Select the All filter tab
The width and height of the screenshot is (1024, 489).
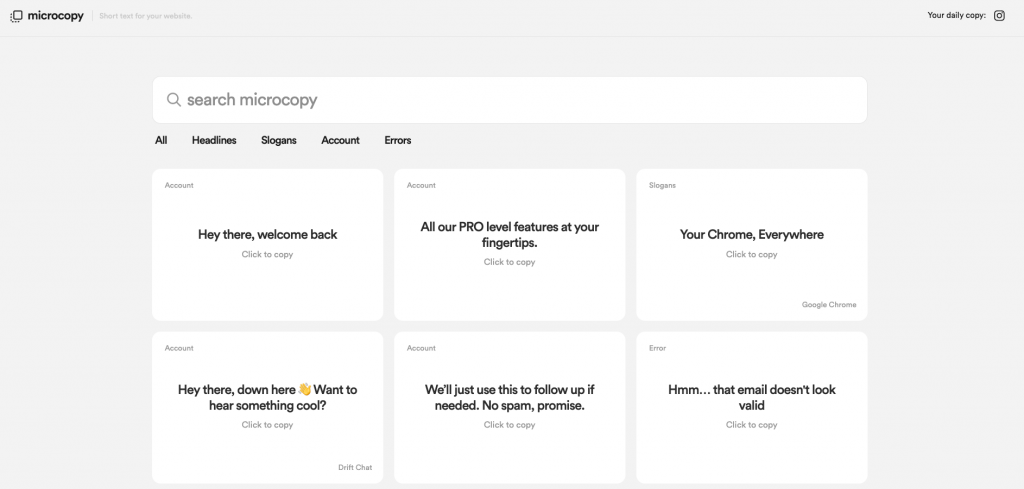click(161, 140)
